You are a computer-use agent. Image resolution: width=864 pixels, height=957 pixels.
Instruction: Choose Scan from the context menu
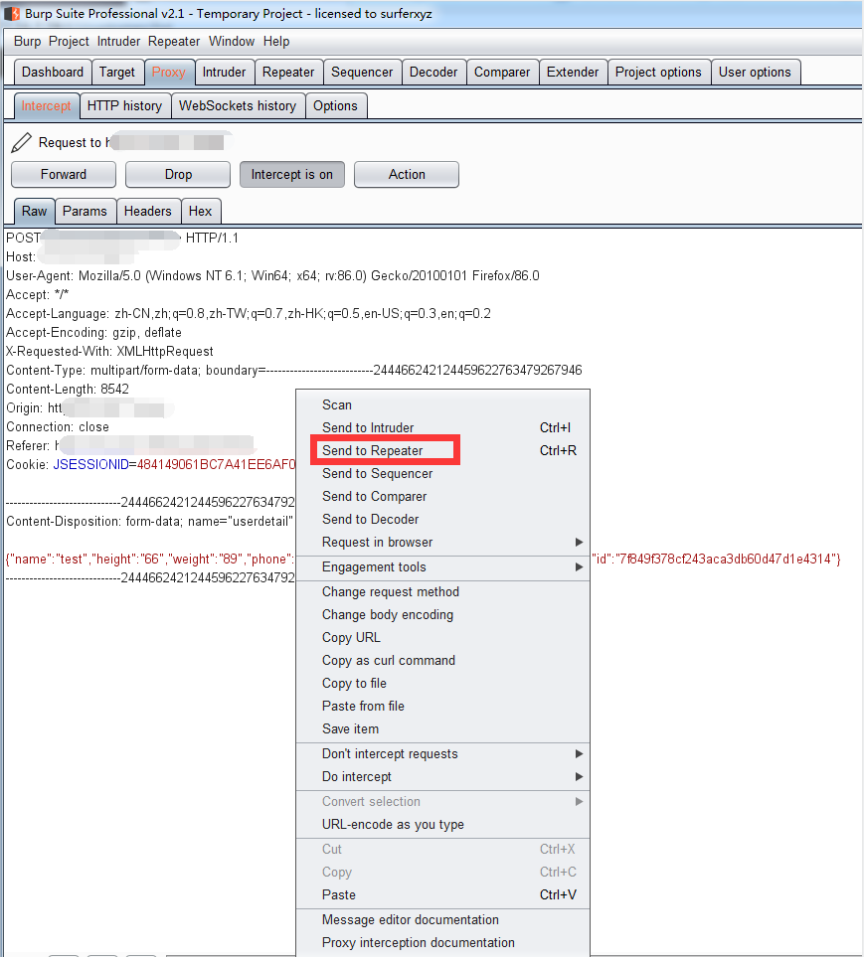pyautogui.click(x=443, y=405)
